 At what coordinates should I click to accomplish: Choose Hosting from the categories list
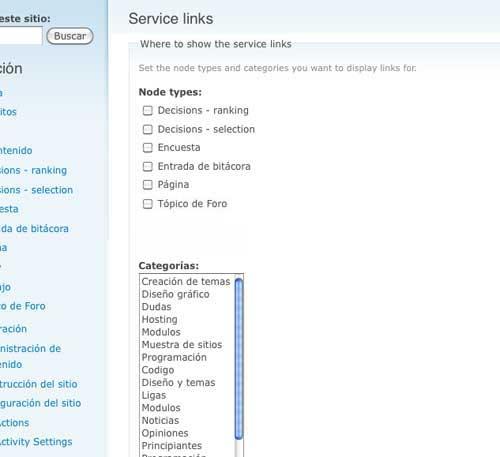pos(159,320)
